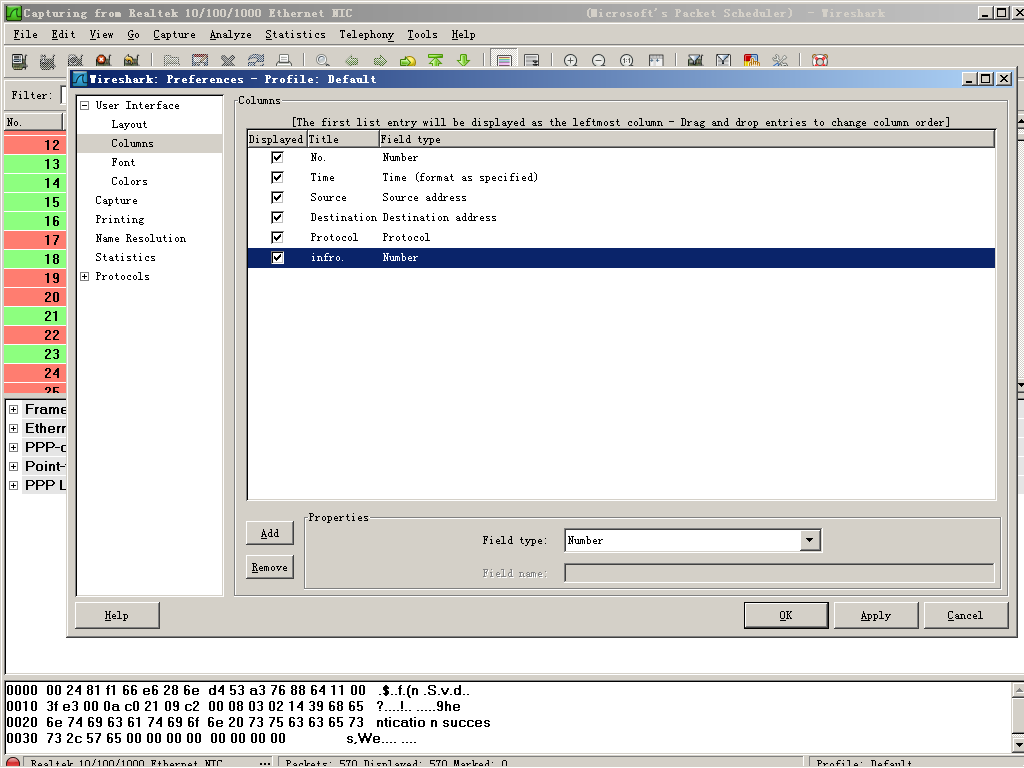Expand the Point-to-Point detail row
The height and width of the screenshot is (768, 1024).
pos(13,466)
